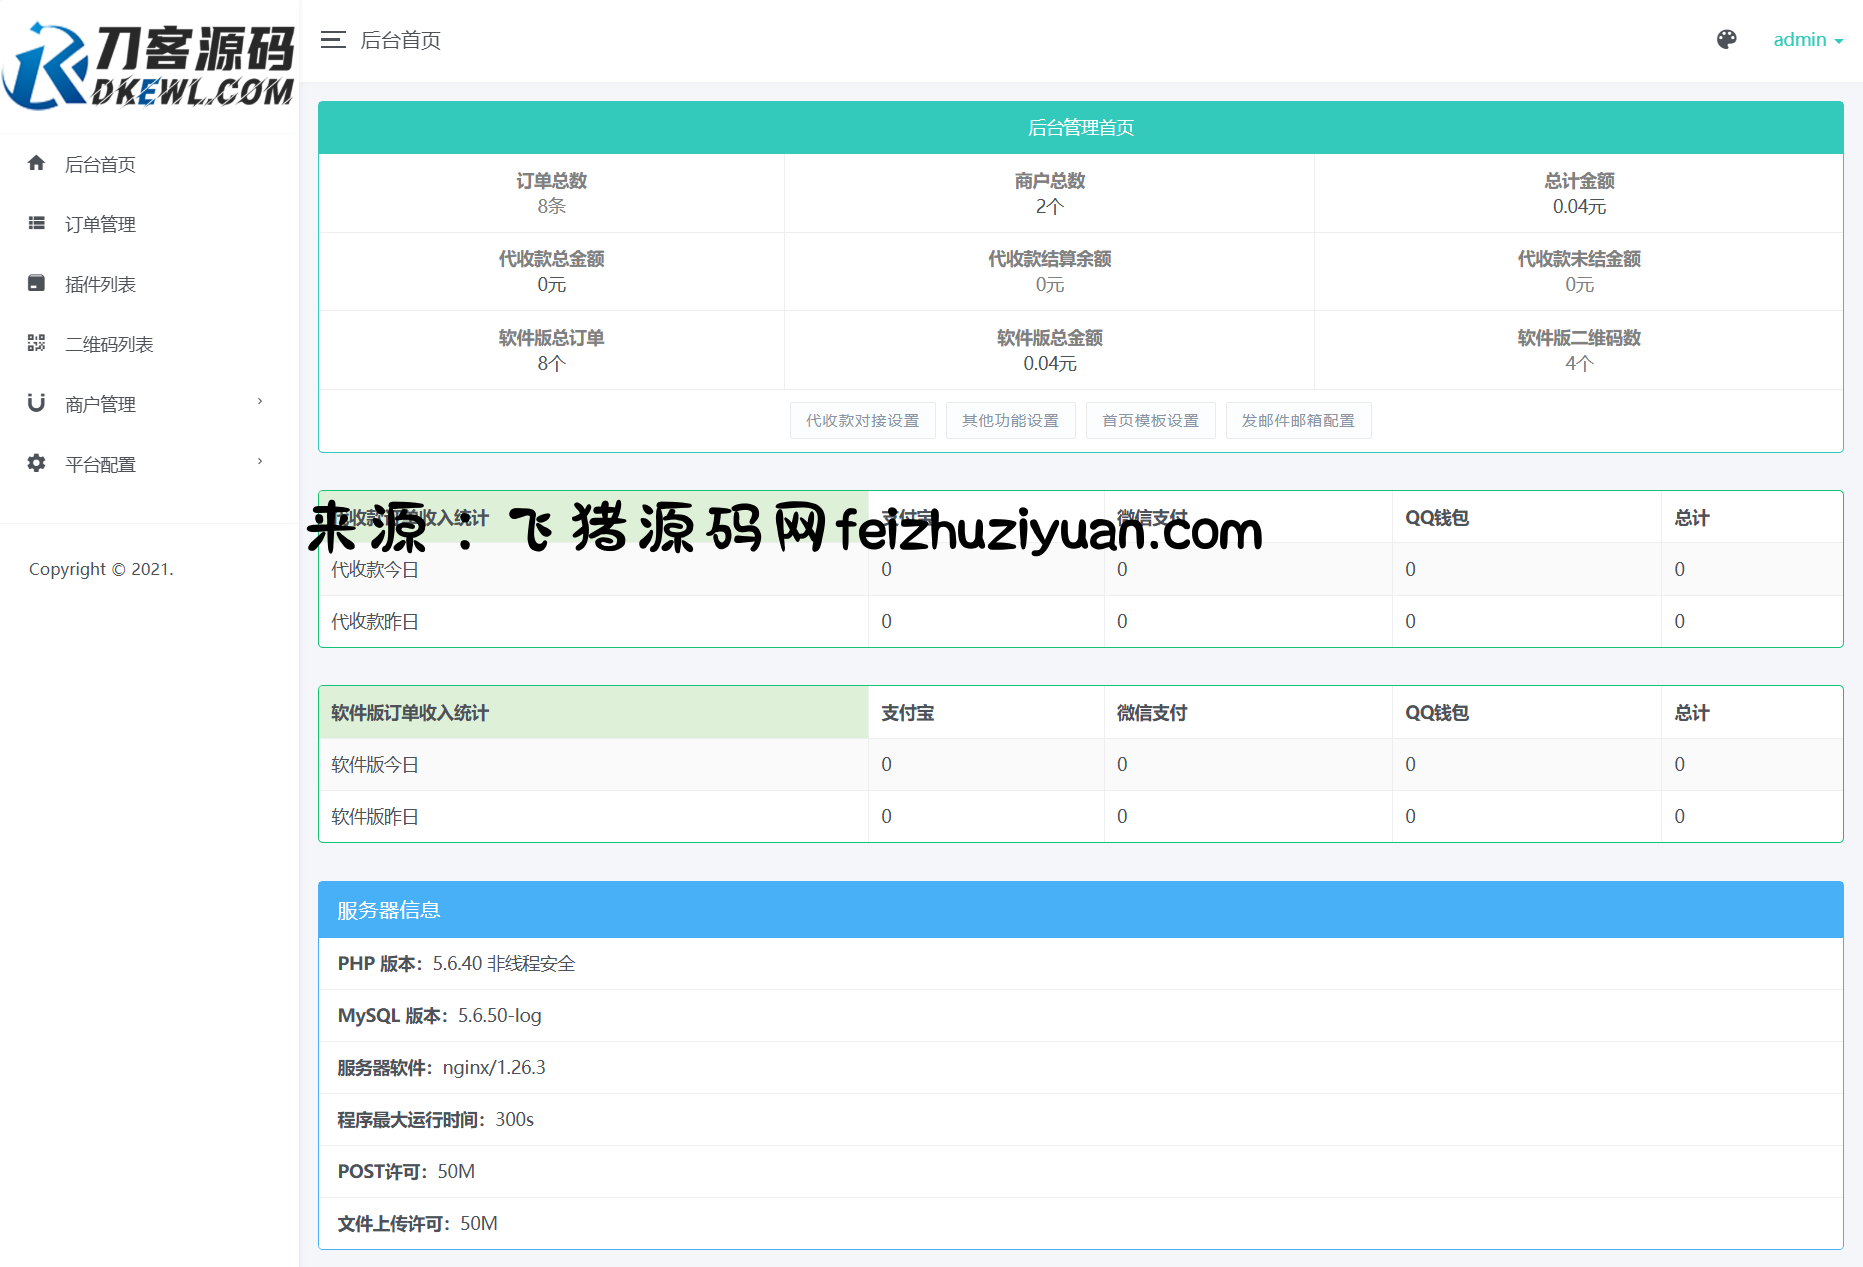Click the 刀客源码 logo image
1863x1267 pixels.
(149, 66)
